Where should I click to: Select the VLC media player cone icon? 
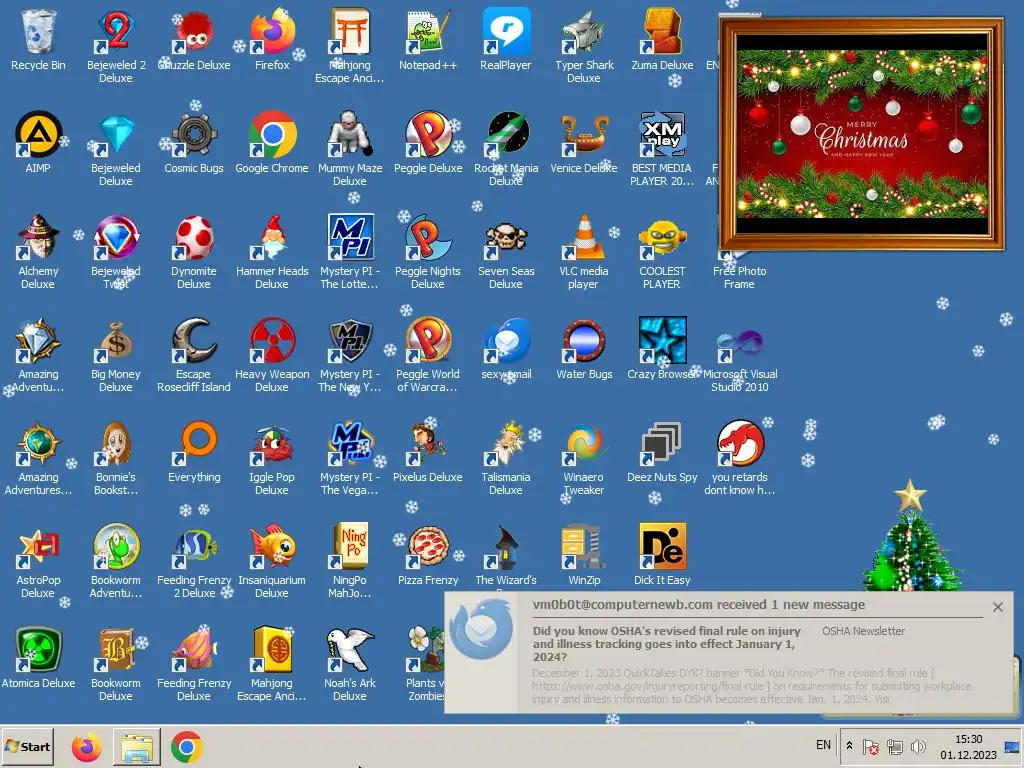pos(584,238)
